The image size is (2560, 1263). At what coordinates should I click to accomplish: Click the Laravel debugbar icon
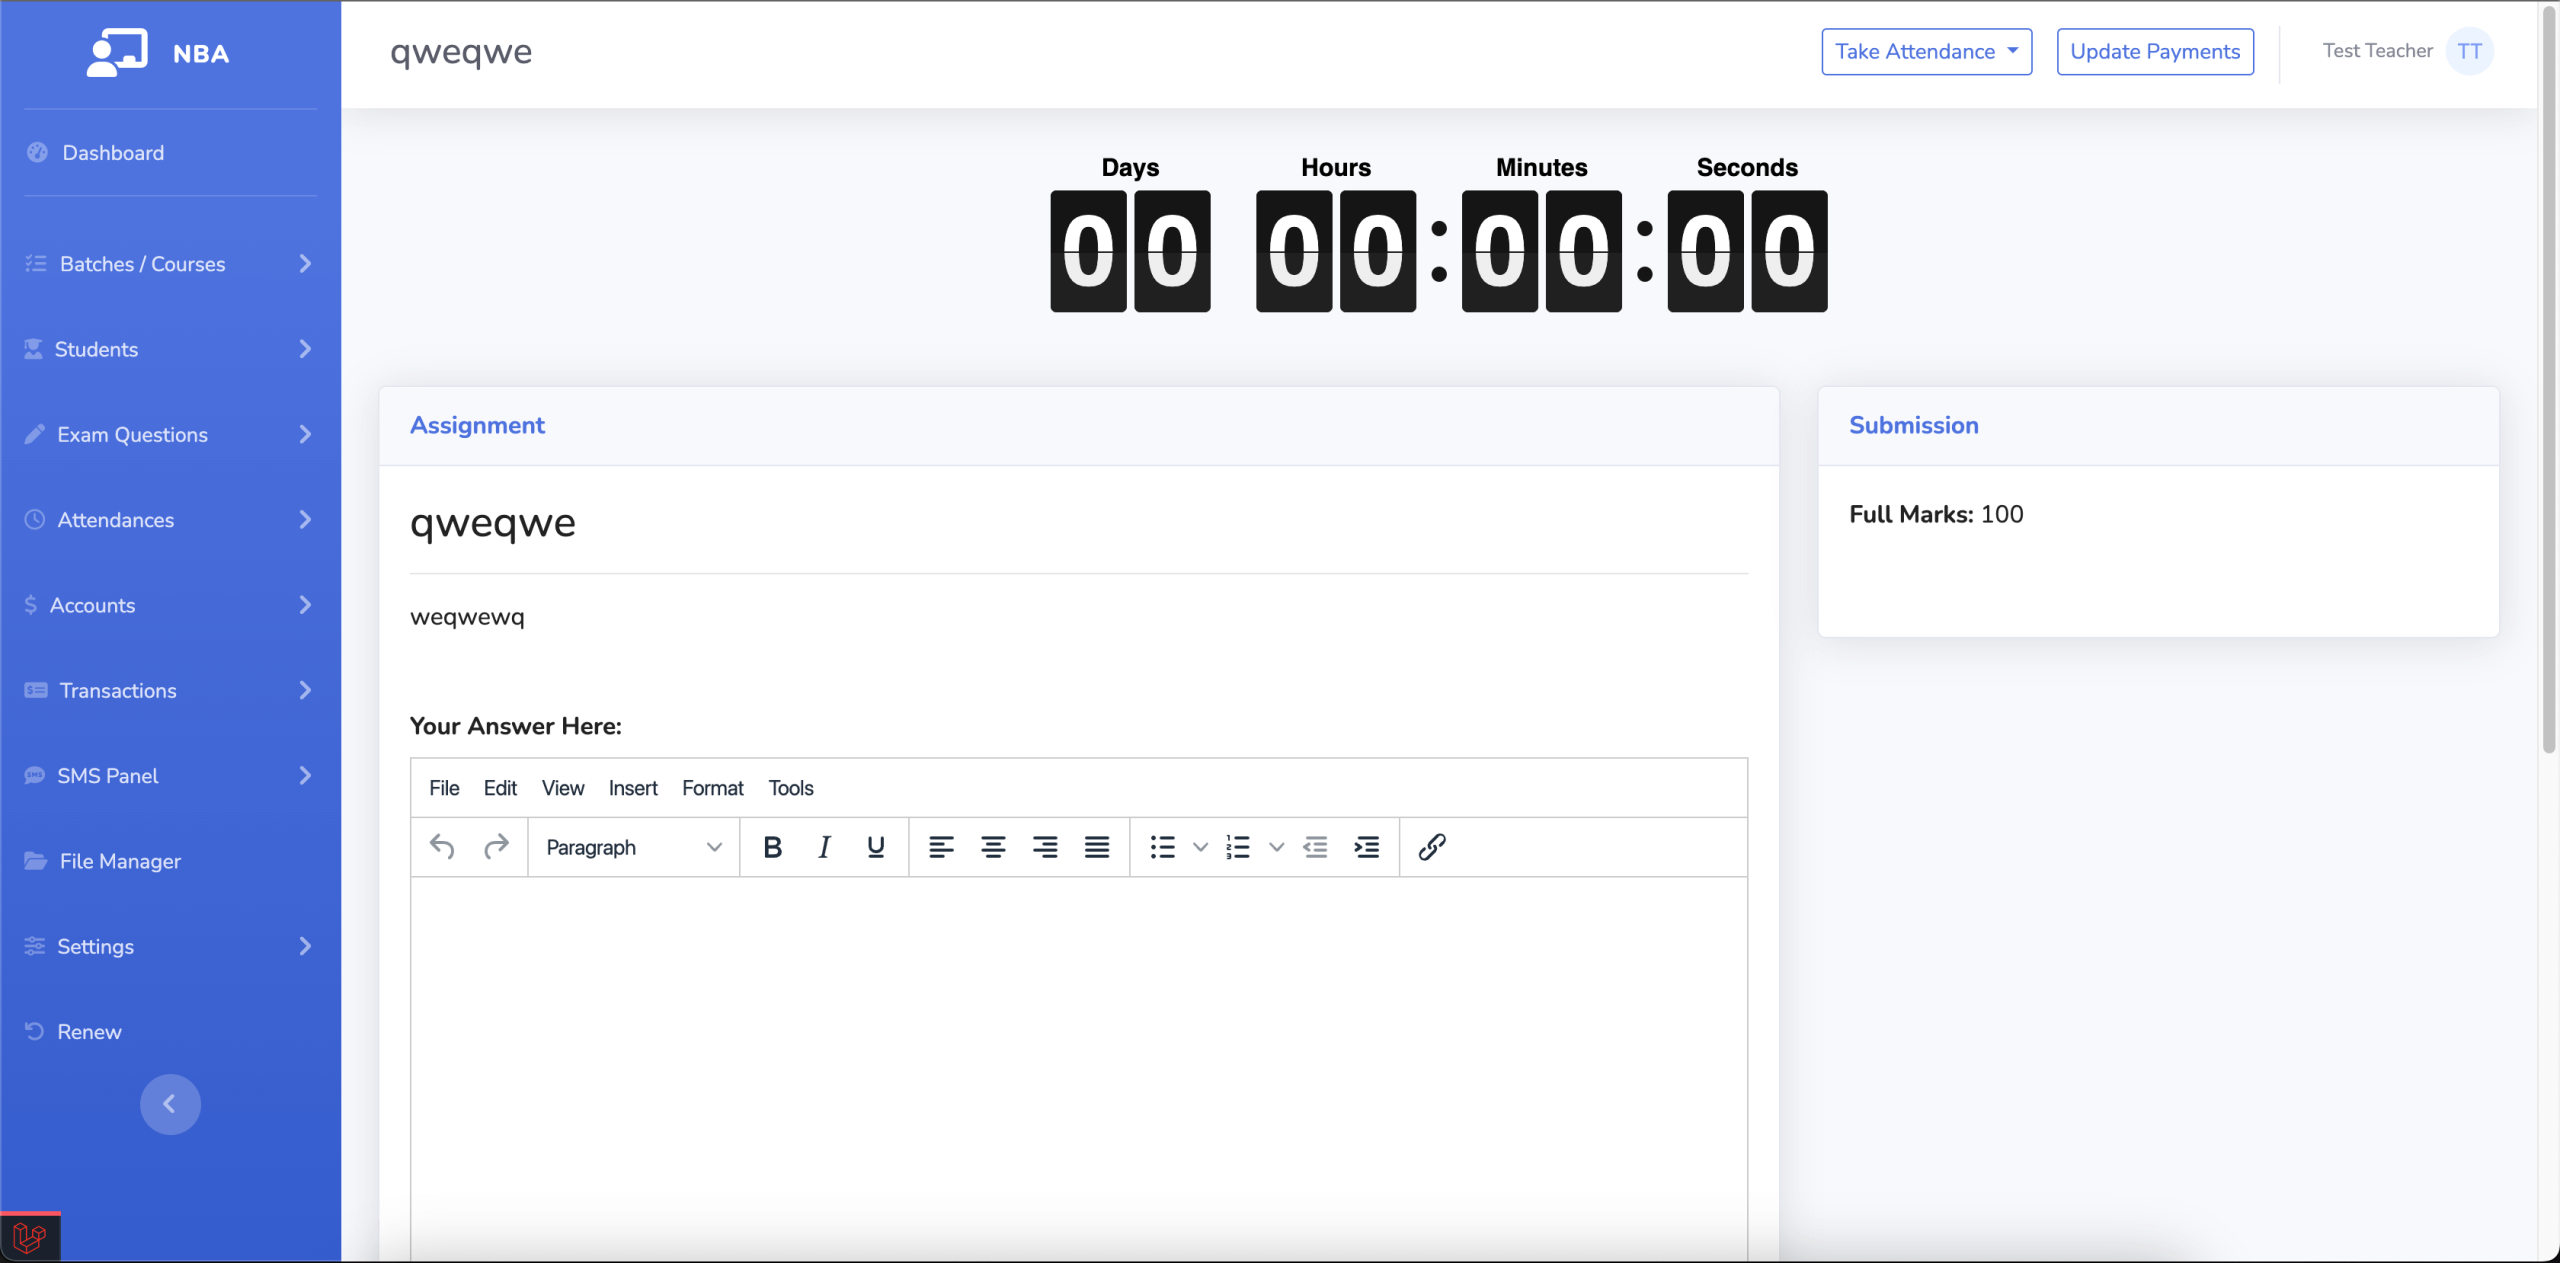(x=30, y=1238)
